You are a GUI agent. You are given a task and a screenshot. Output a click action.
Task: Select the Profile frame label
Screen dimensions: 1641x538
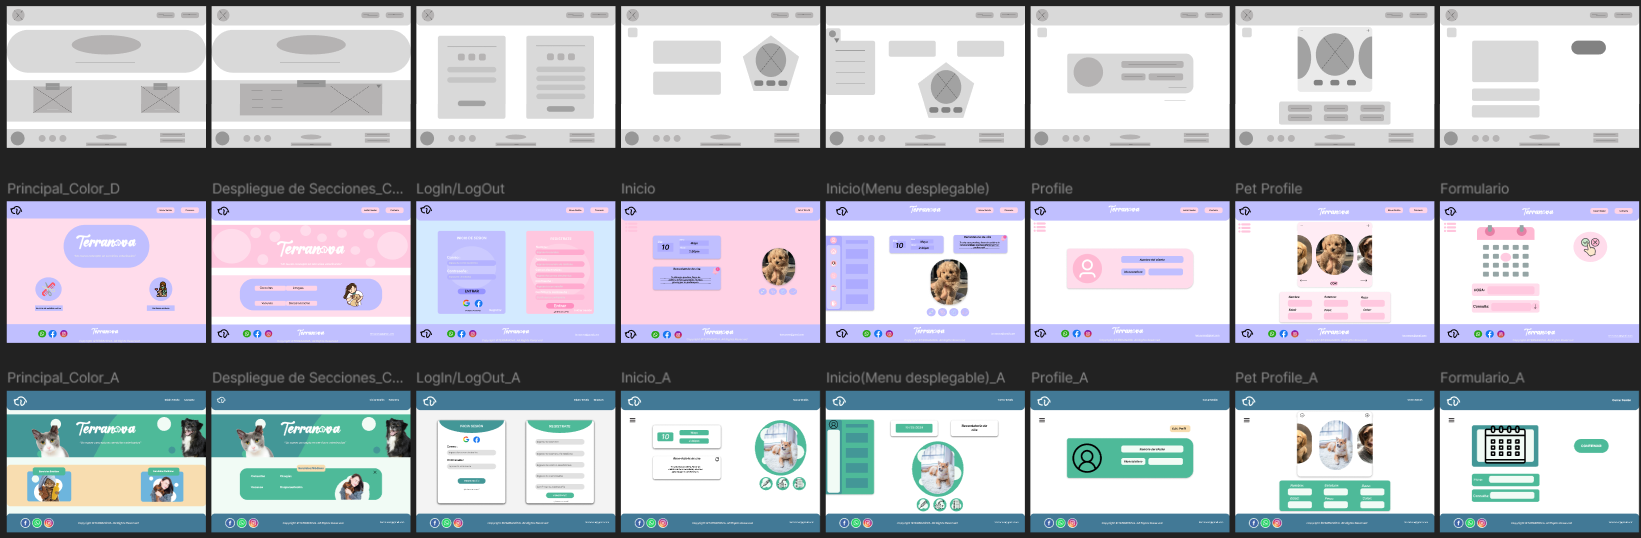point(1052,189)
